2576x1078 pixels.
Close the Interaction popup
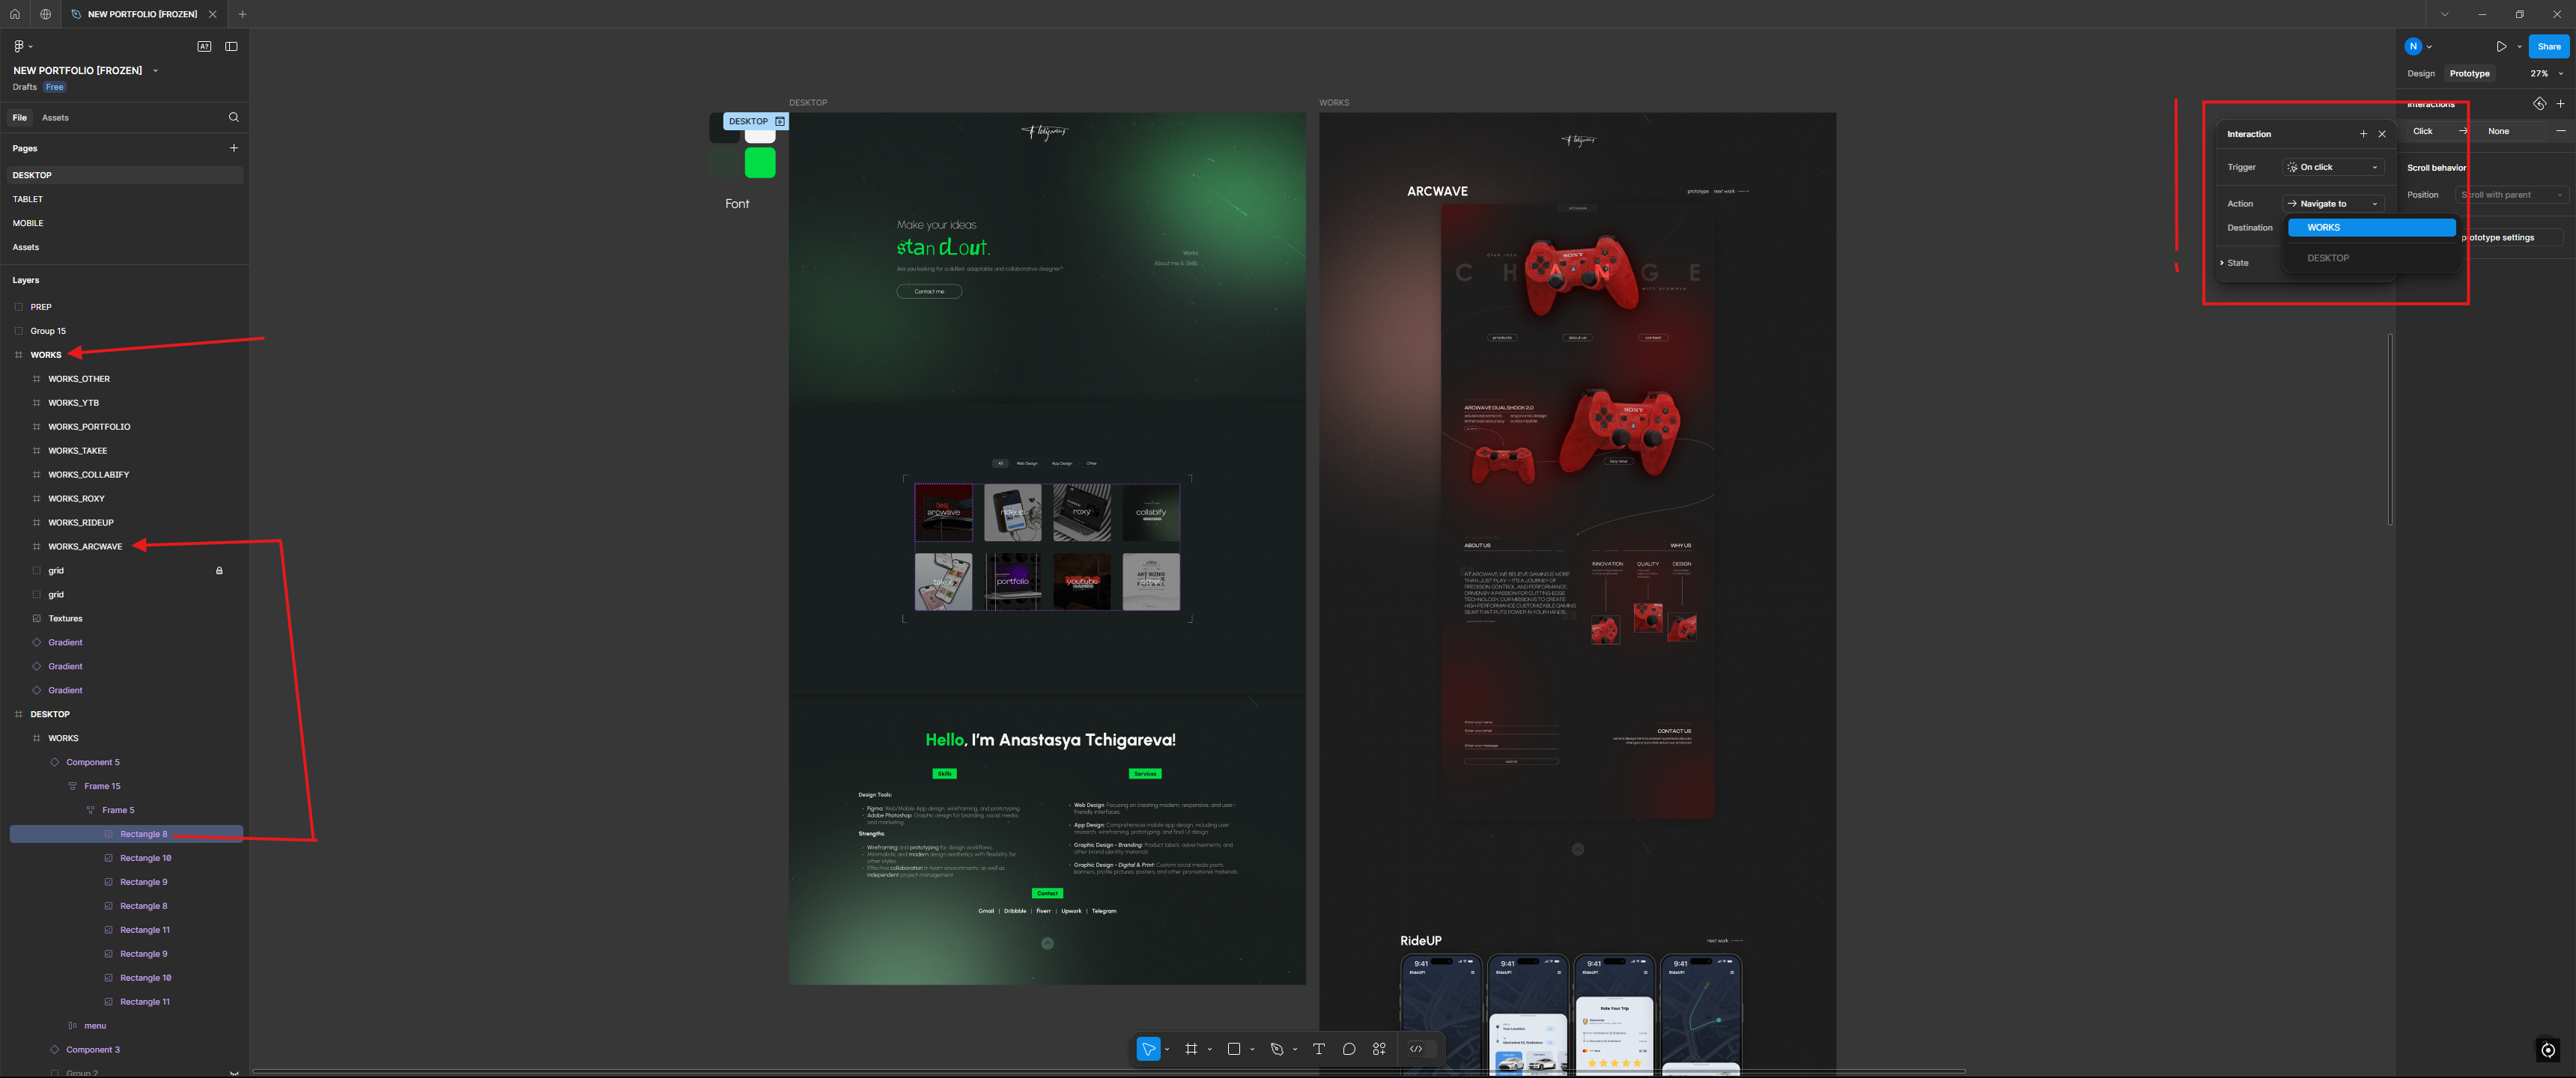[x=2382, y=134]
